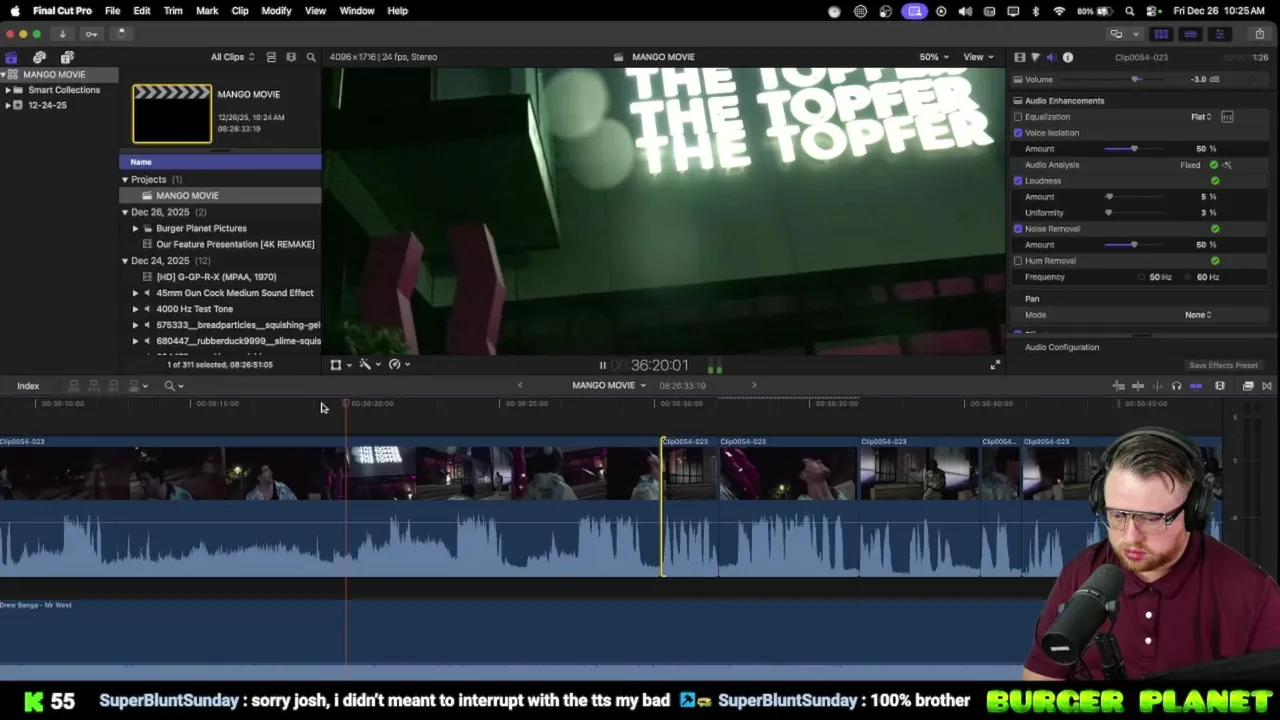
Task: Switch to the Video inspector icon
Action: [1019, 57]
